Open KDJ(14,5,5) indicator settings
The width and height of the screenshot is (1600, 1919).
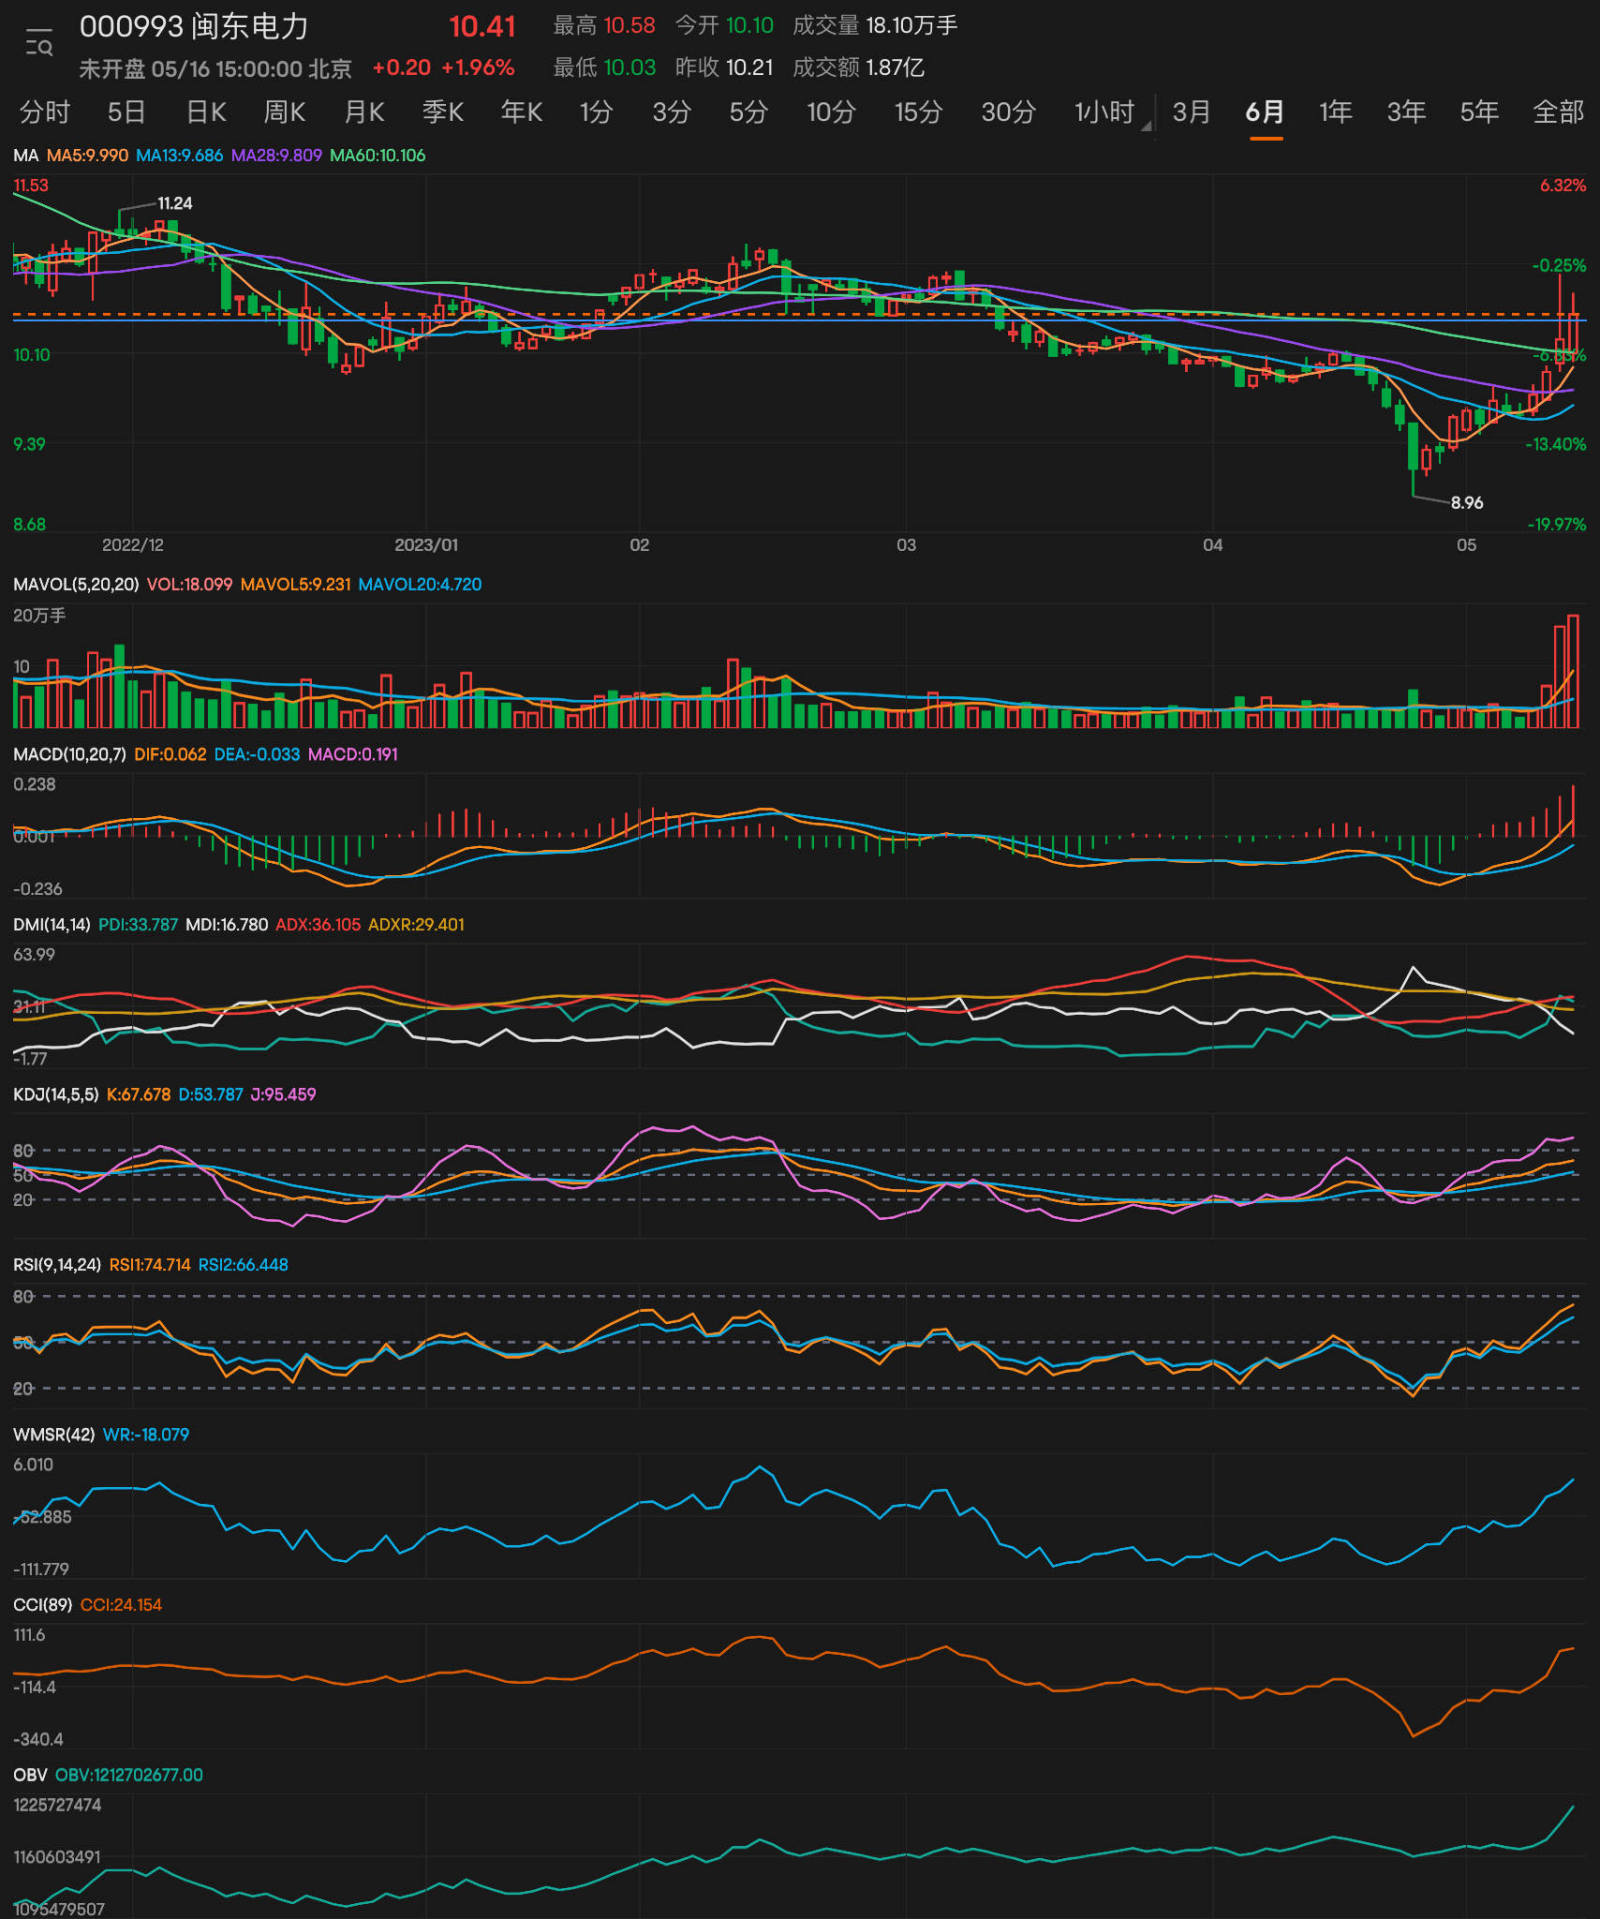point(56,1094)
